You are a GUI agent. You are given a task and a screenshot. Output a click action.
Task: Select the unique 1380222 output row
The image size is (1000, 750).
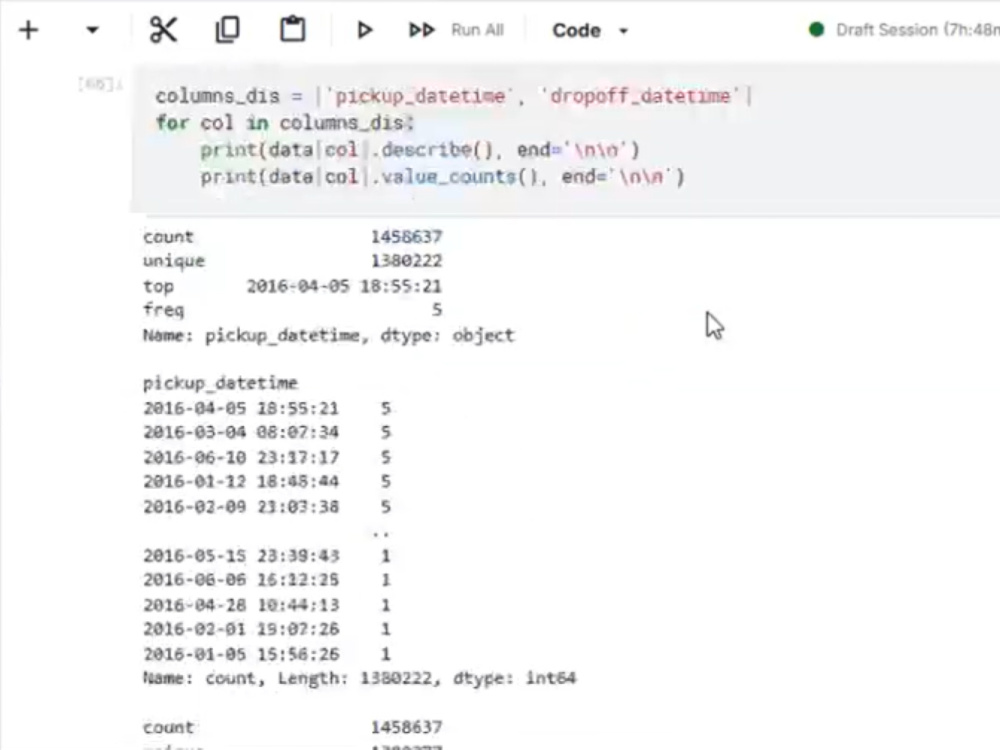tap(293, 261)
